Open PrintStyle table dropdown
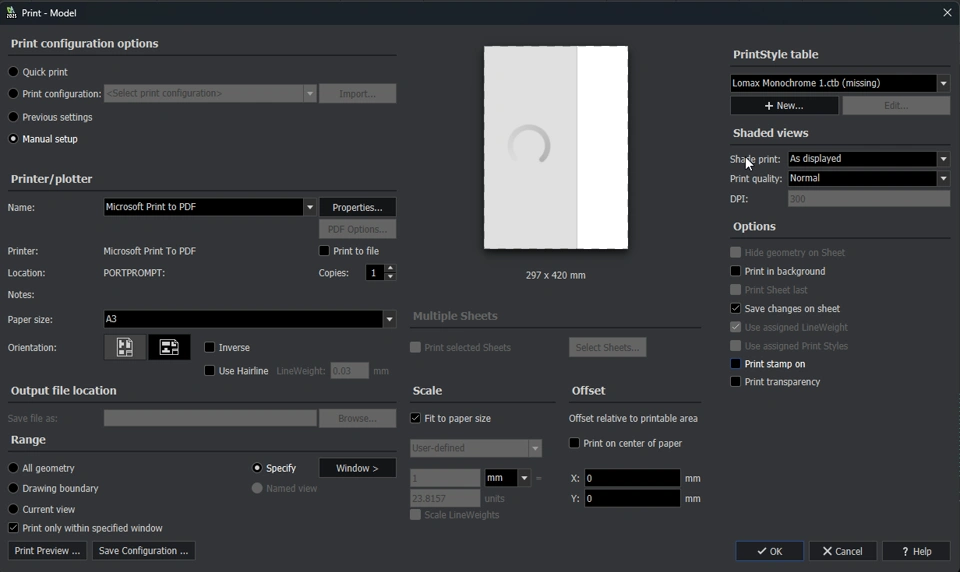The width and height of the screenshot is (960, 572). 943,83
